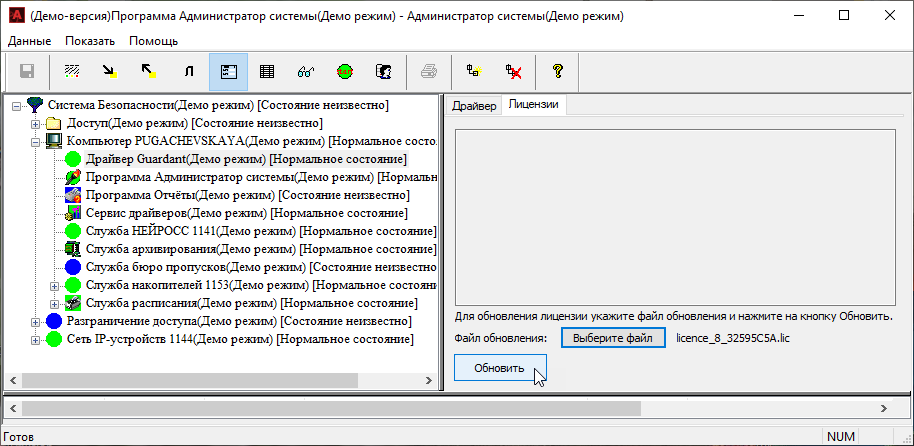Collapse the Компьютер PUGACHEVSKAYA node
914x446 pixels.
pos(35,141)
